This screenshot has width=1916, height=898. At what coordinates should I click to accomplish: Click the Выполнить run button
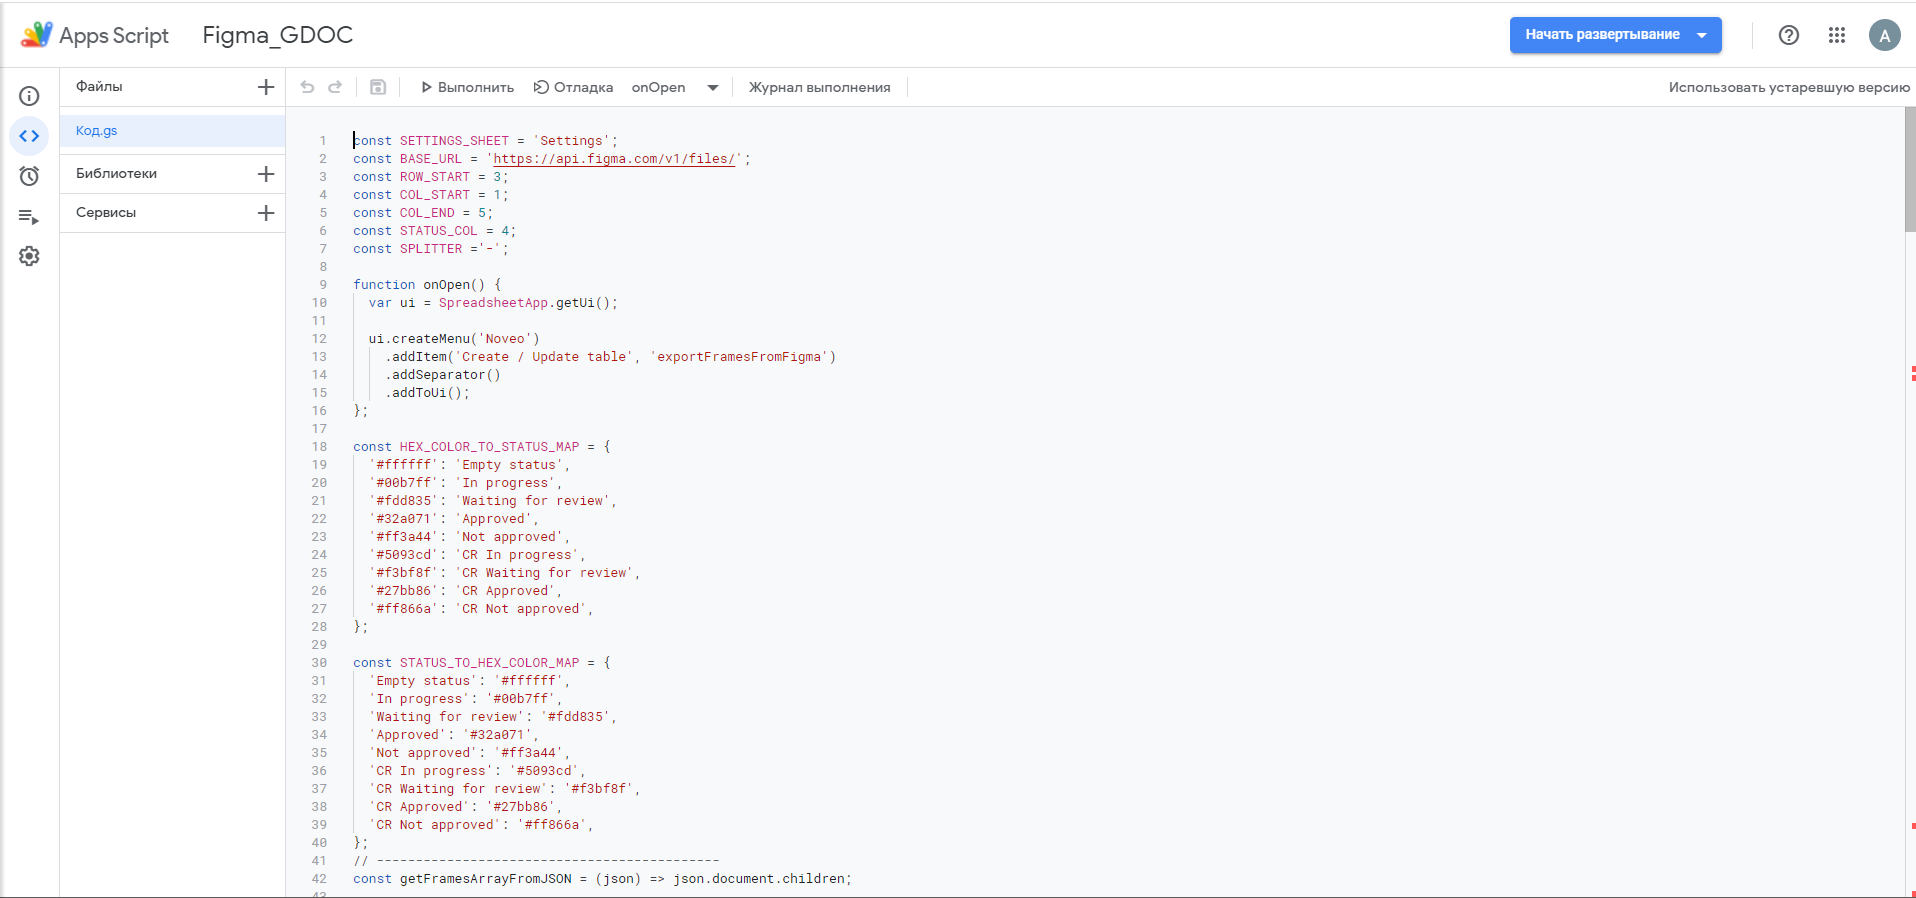[x=467, y=88]
